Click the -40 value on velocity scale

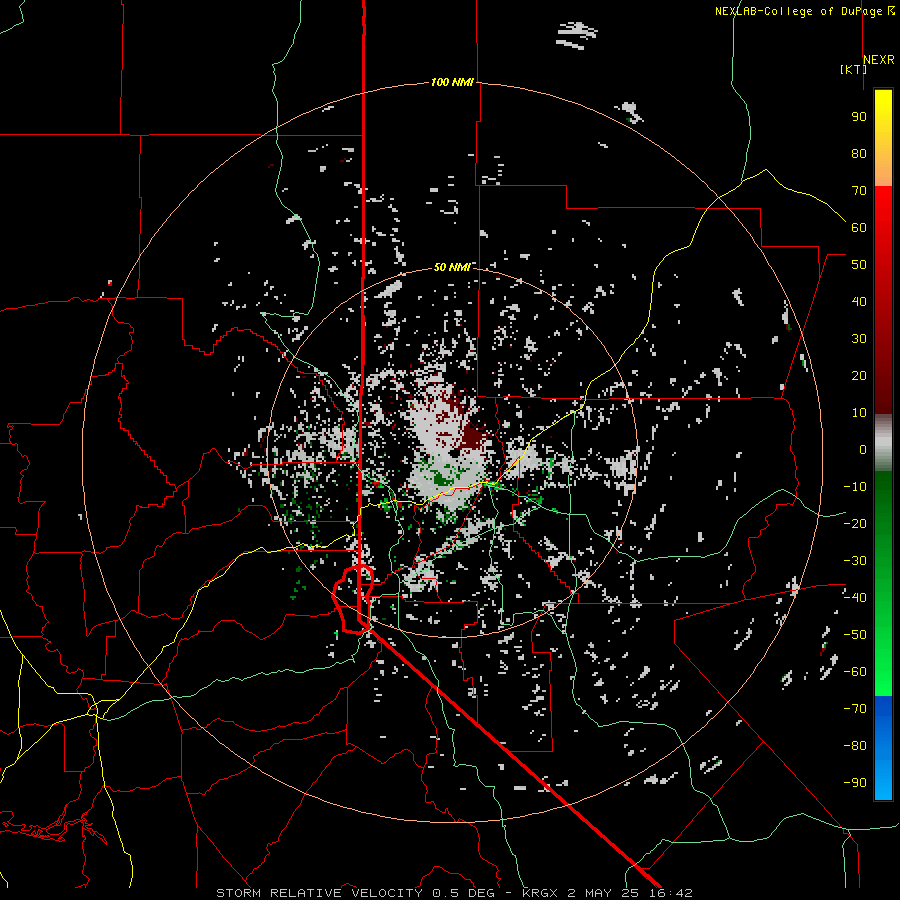click(x=855, y=598)
